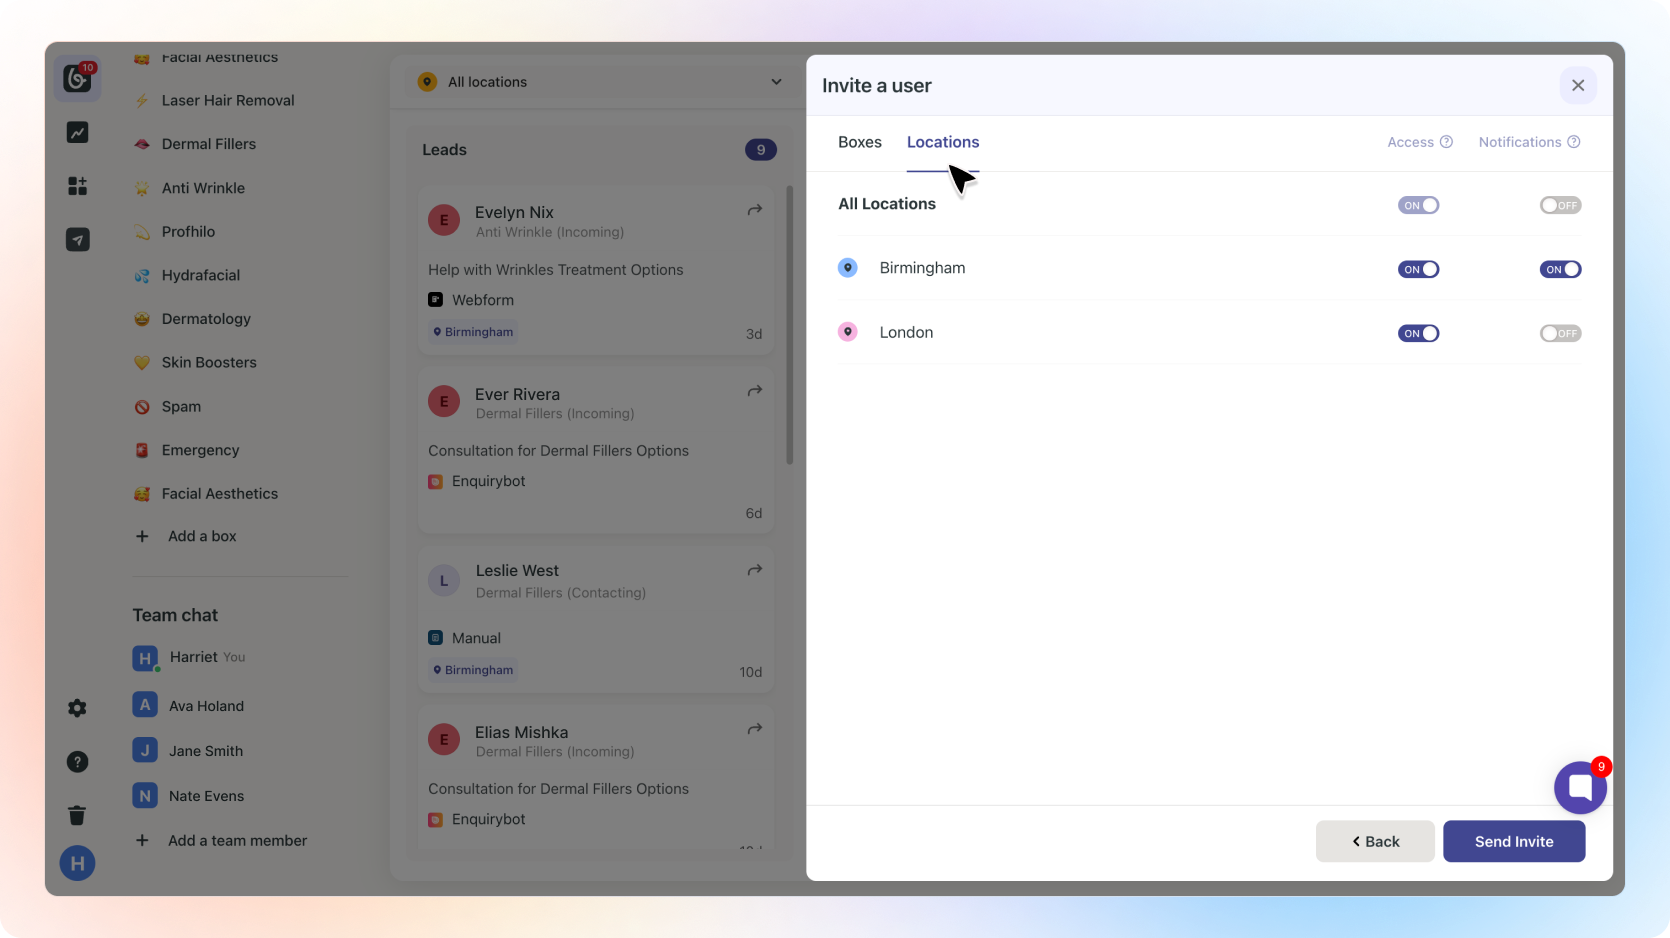The image size is (1670, 938).
Task: Toggle Birmingham access switch
Action: 1418,269
